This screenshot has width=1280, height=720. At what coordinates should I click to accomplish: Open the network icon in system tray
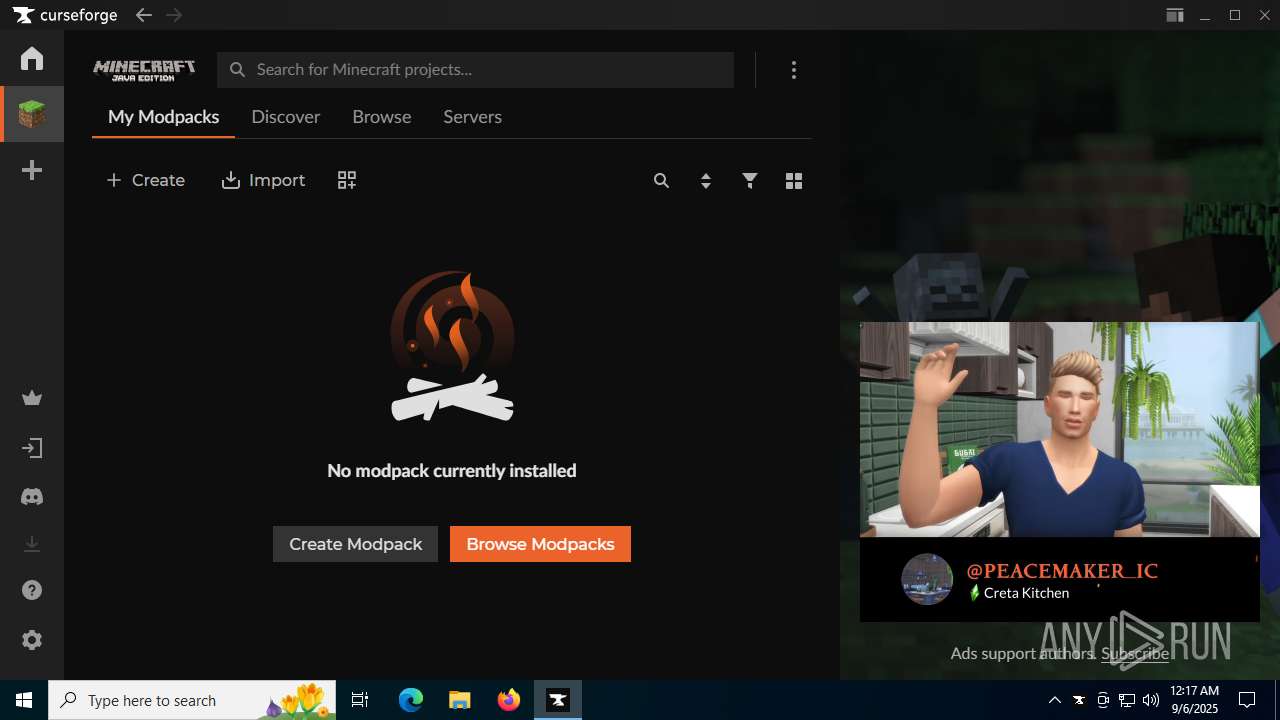[1127, 700]
